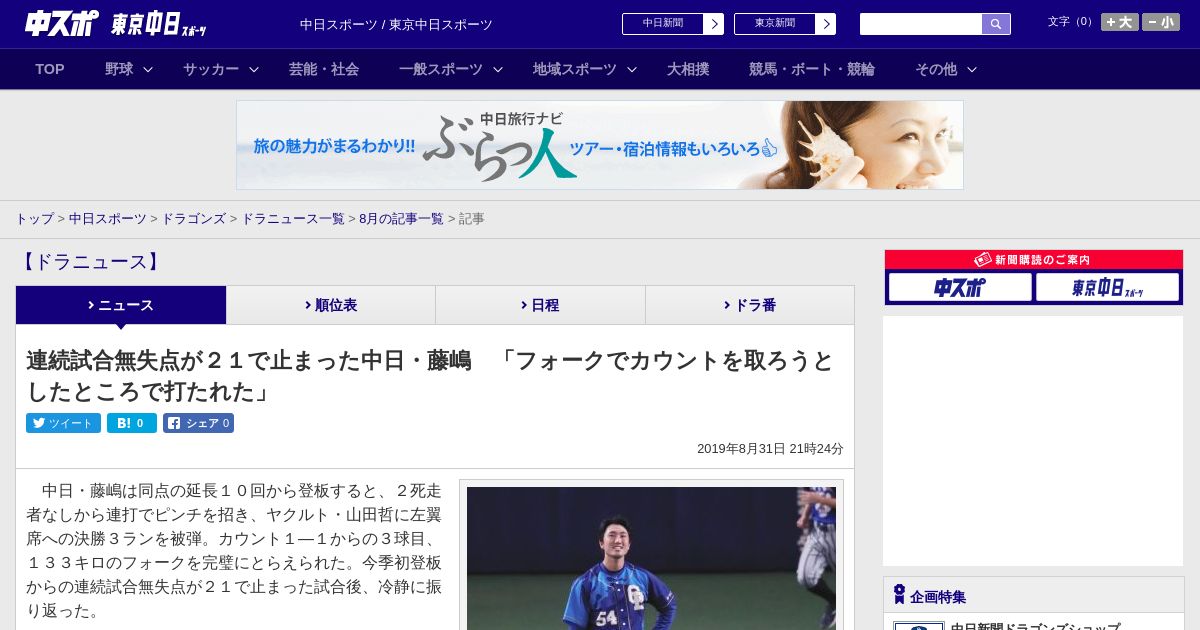
Task: Share article with the Twitter ツイート button
Action: tap(63, 423)
